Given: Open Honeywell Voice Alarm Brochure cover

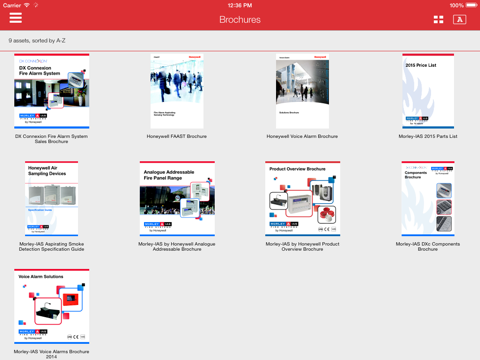Looking at the screenshot, I should [302, 91].
